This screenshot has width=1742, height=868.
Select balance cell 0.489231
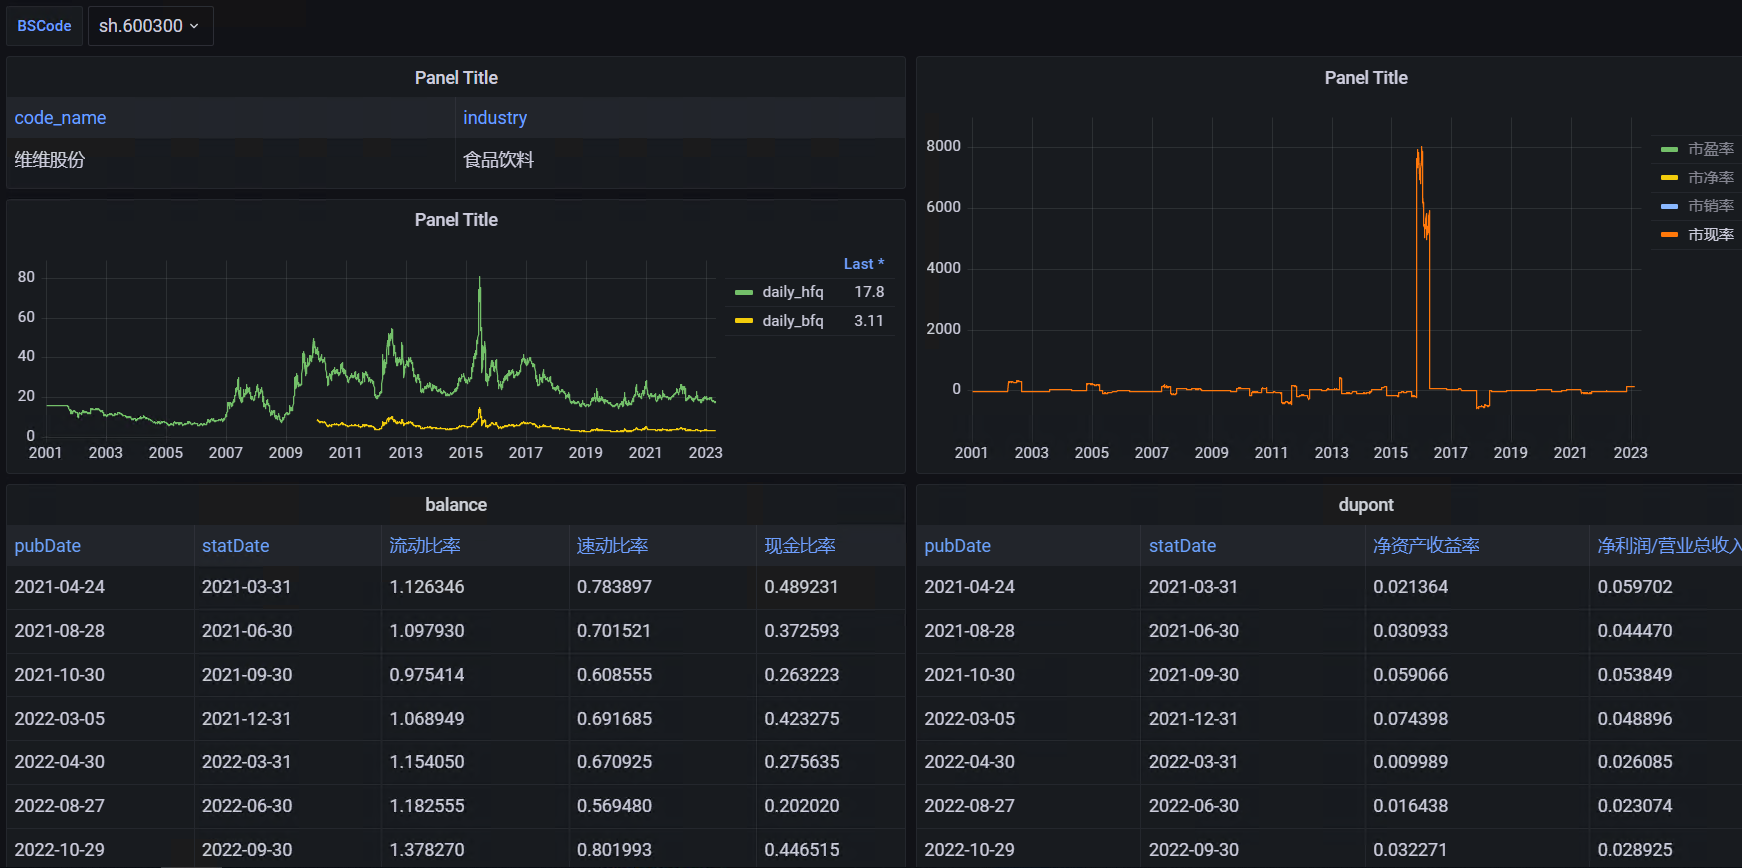click(x=830, y=587)
